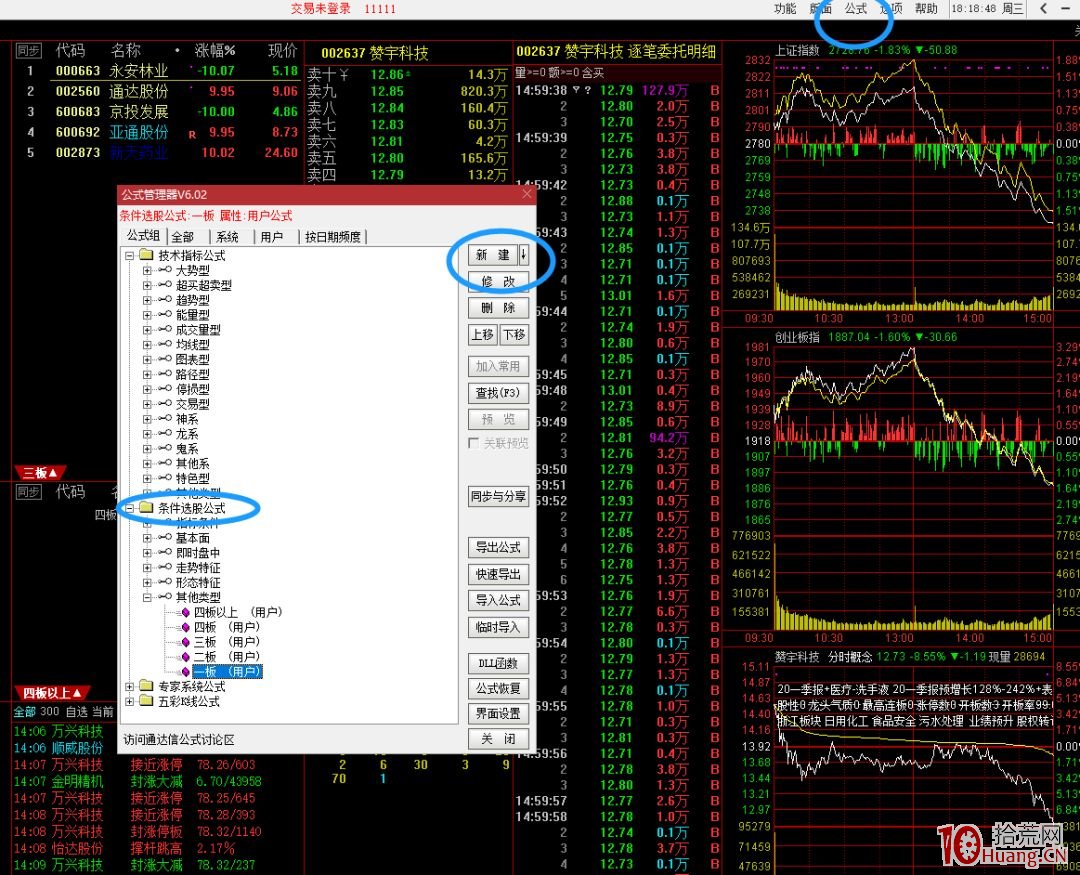Viewport: 1080px width, 875px height.
Task: Collapse the 条件选股公式 folder node
Action: (129, 509)
